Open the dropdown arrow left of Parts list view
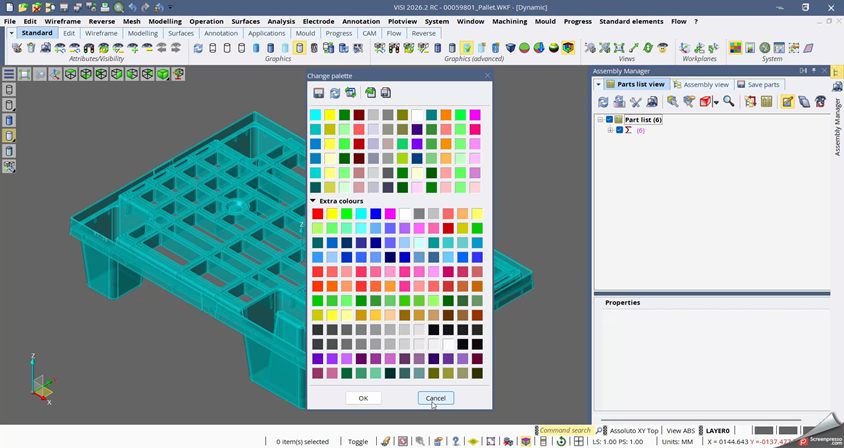The image size is (844, 448). point(598,85)
